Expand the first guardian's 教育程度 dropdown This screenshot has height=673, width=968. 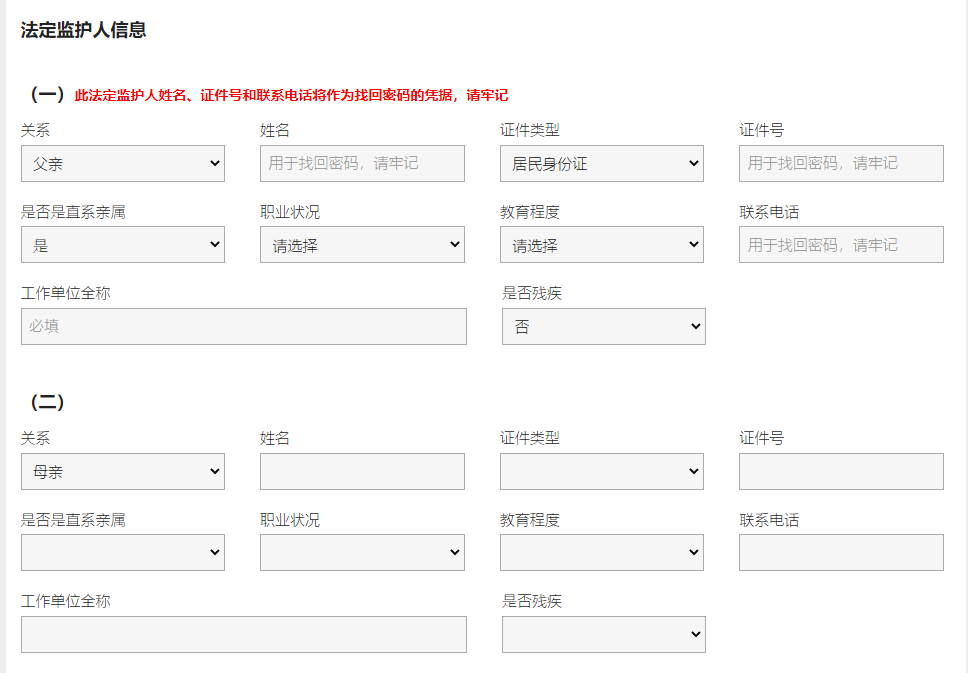click(x=602, y=245)
